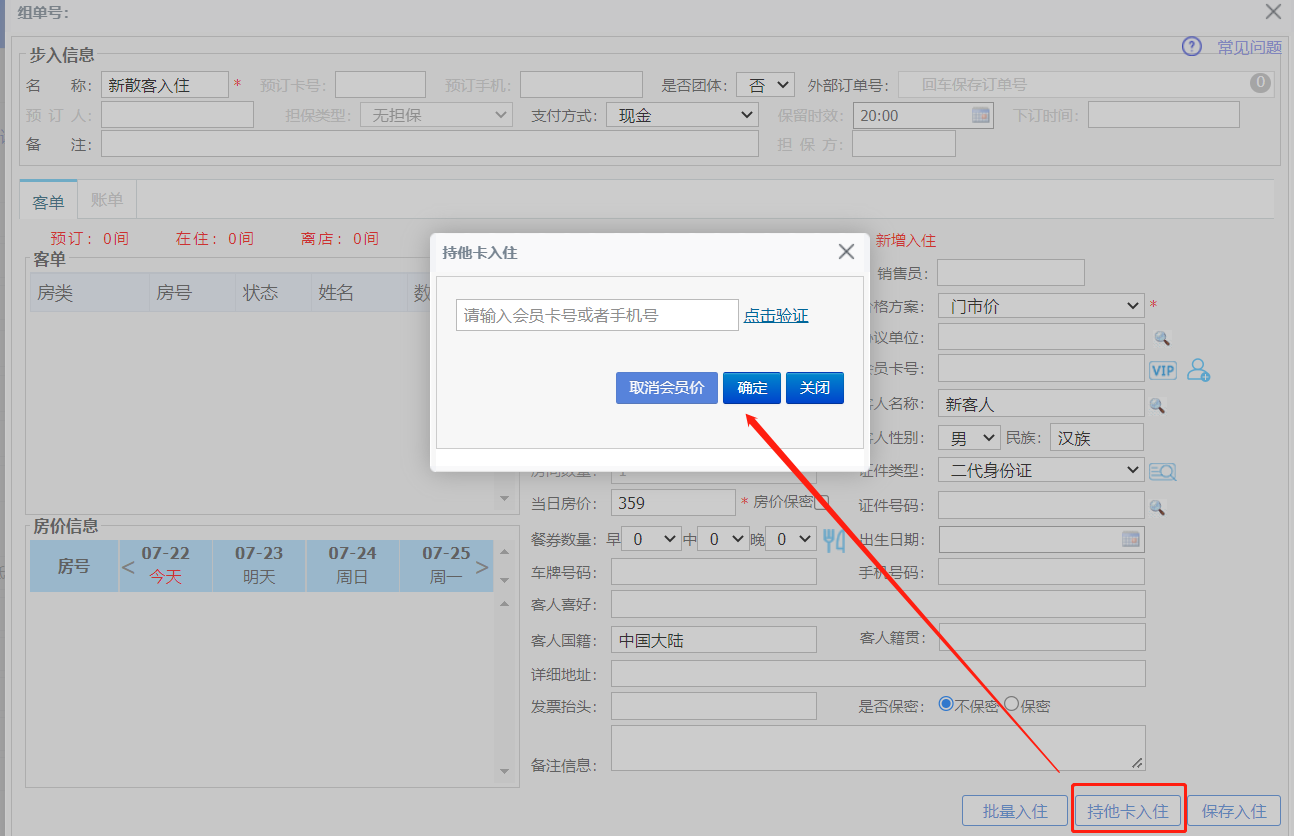
Task: Toggle the 房价保密 checkbox
Action: click(822, 502)
